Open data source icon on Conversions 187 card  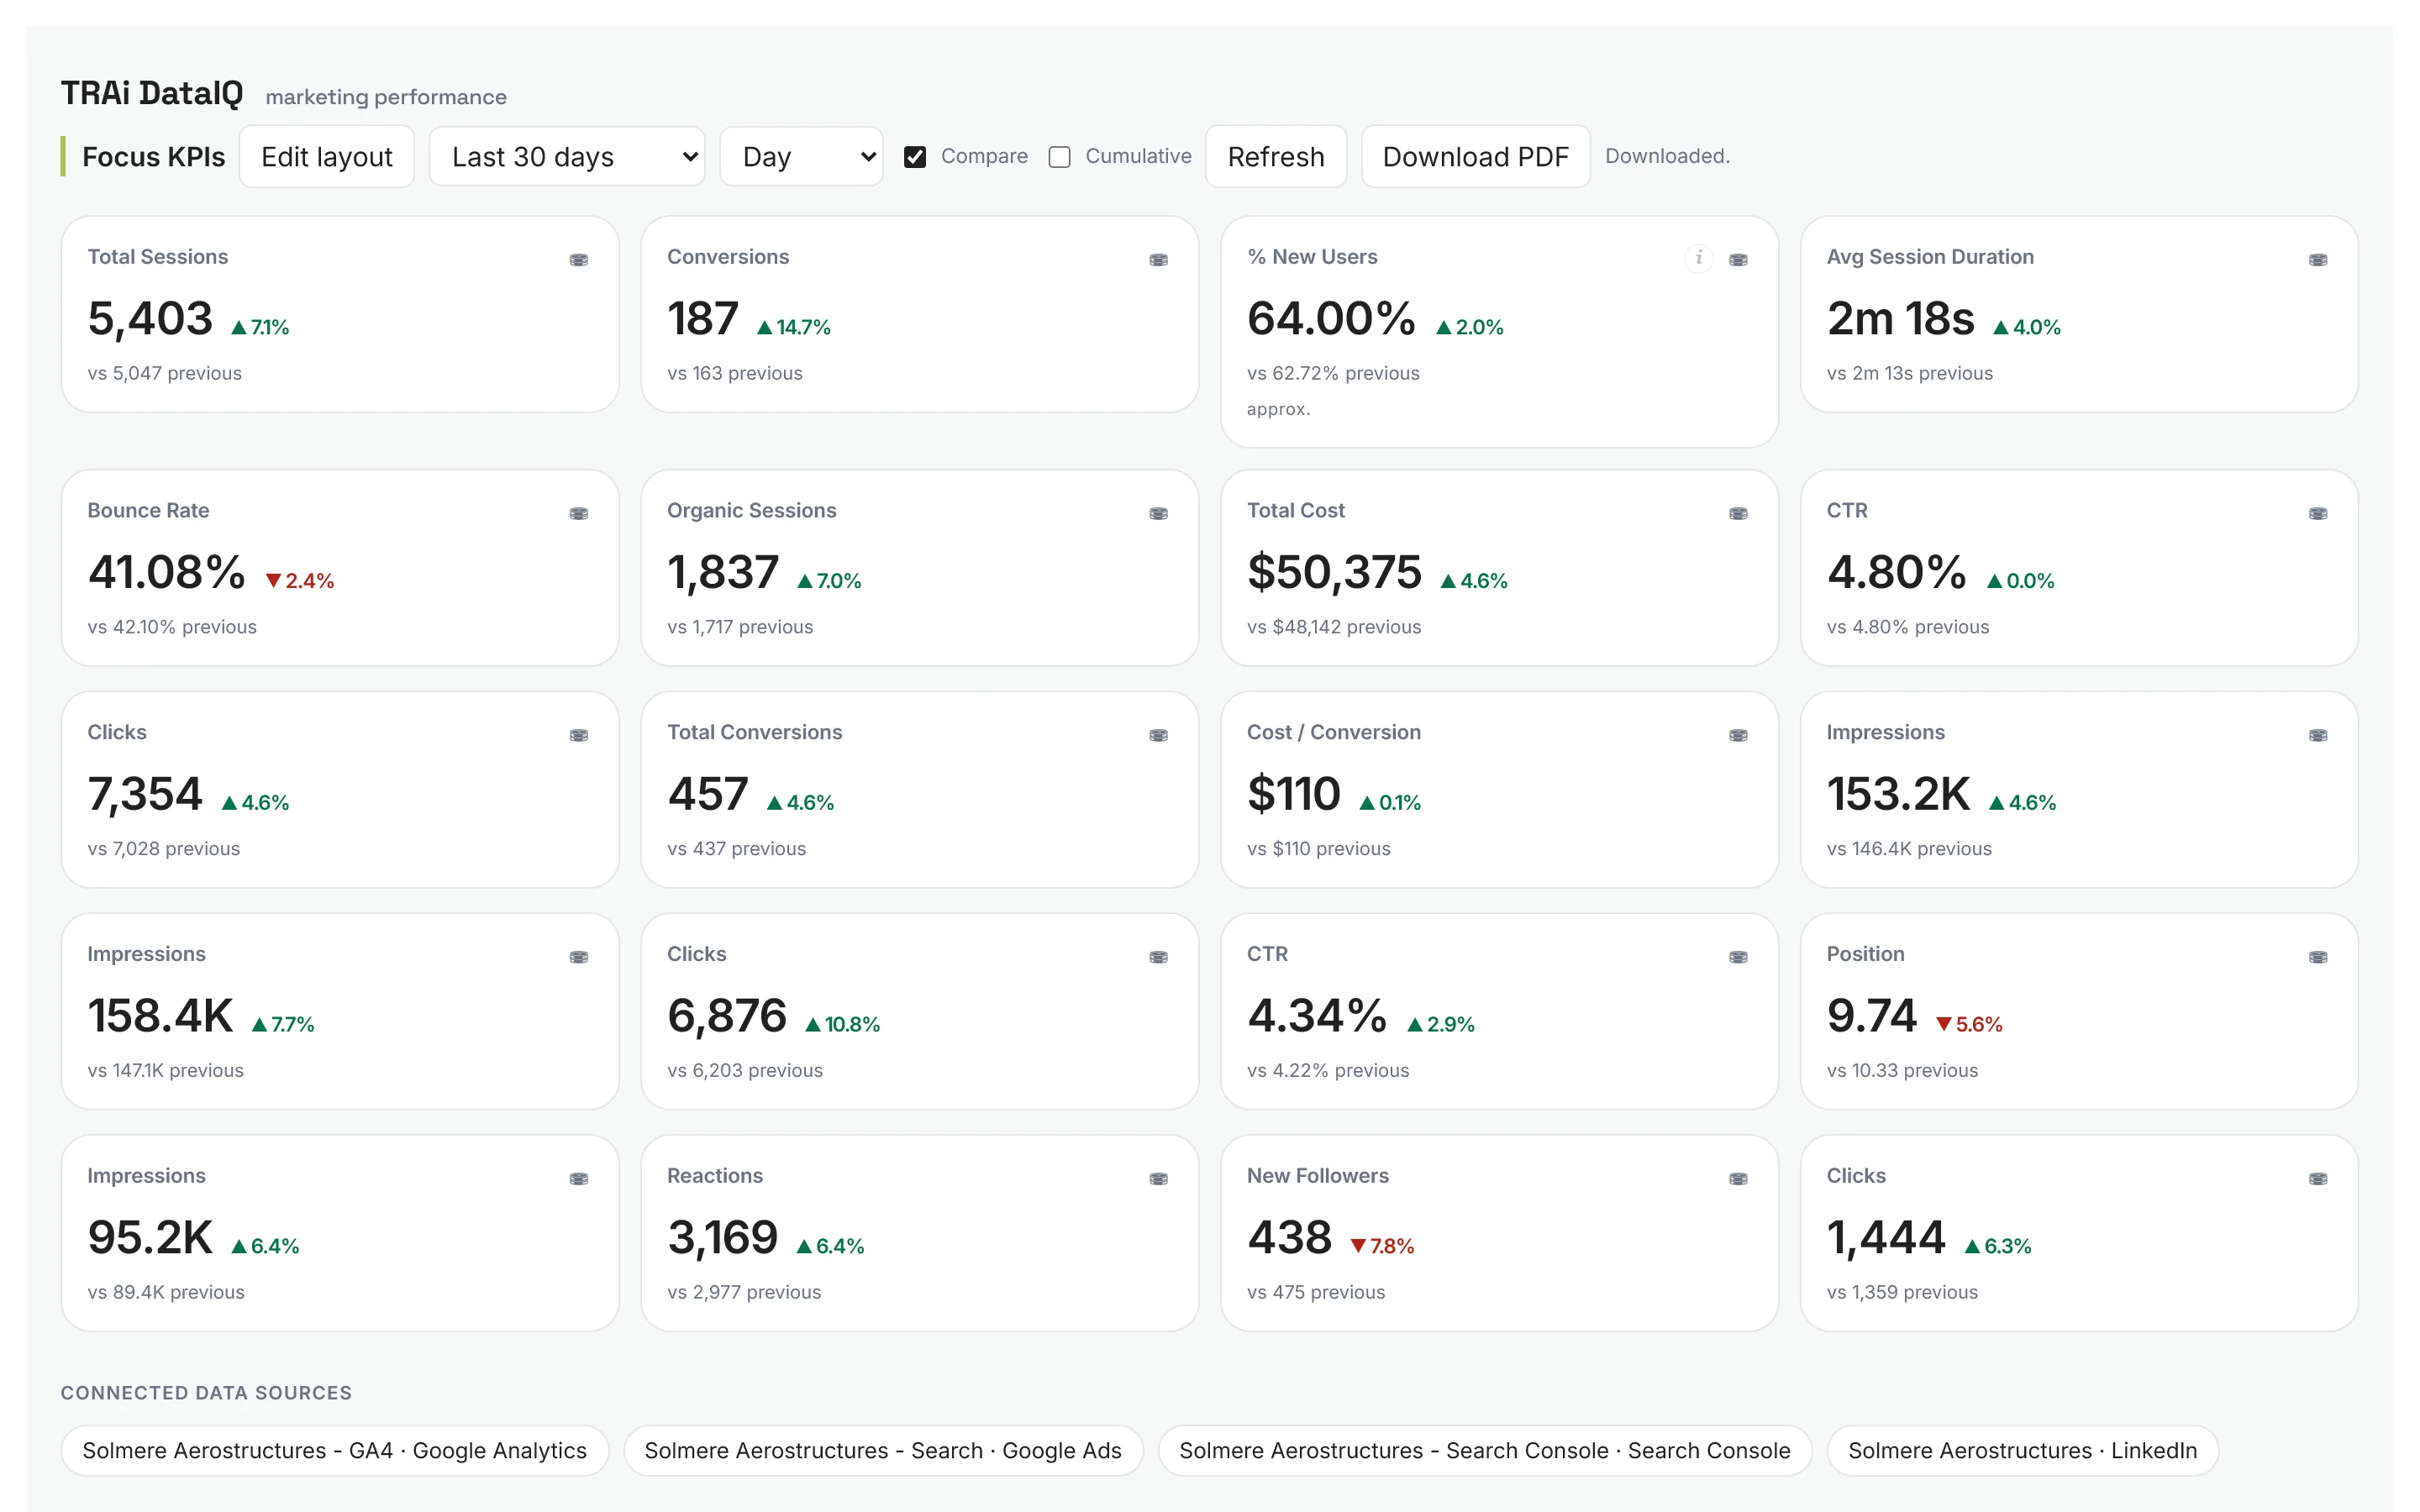click(x=1159, y=260)
